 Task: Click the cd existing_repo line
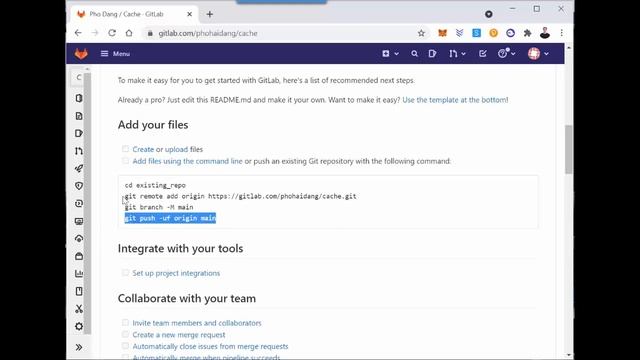click(155, 185)
